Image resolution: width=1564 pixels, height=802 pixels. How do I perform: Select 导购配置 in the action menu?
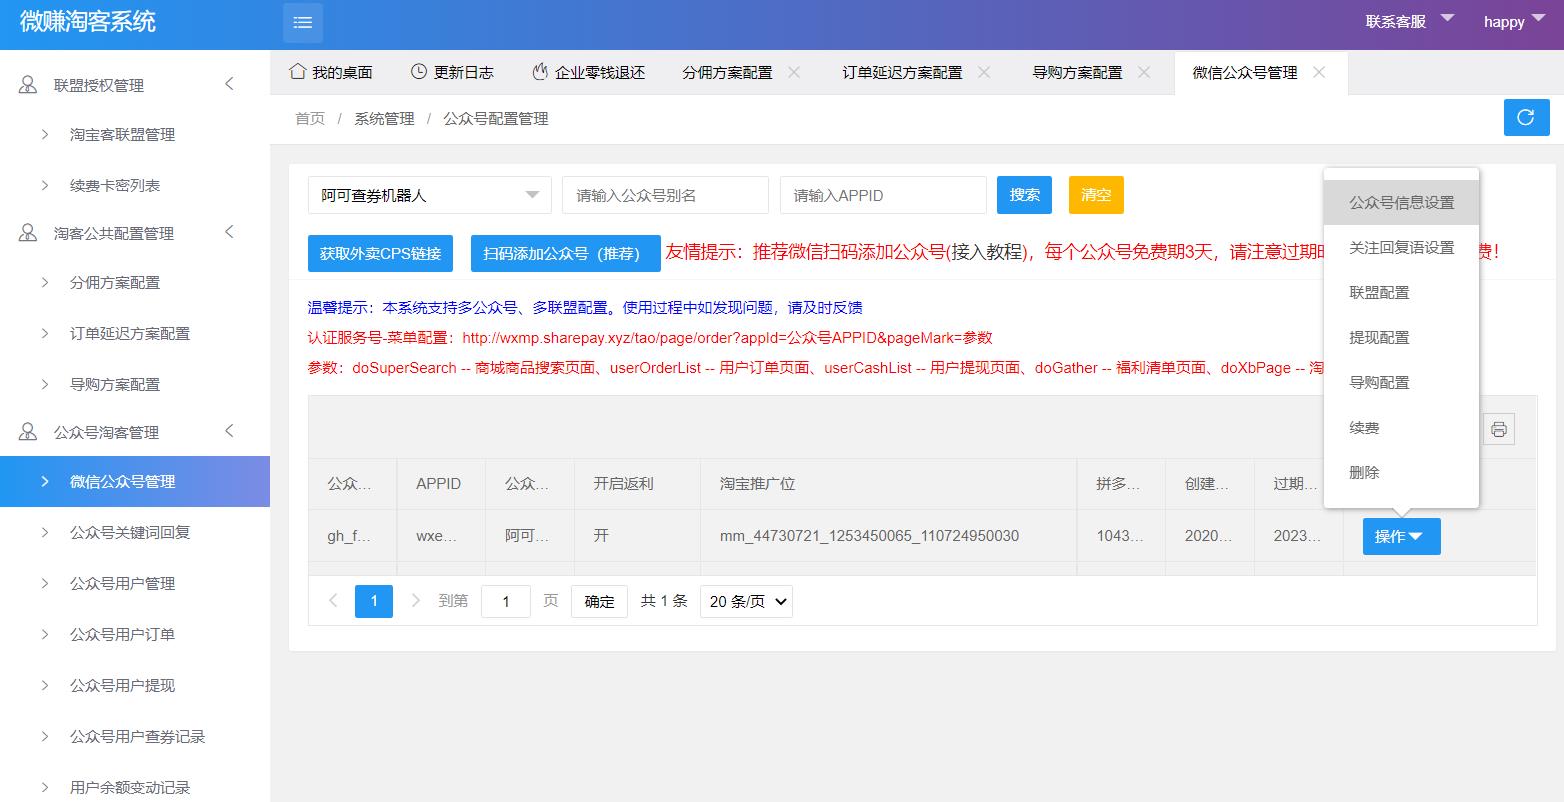click(x=1401, y=382)
